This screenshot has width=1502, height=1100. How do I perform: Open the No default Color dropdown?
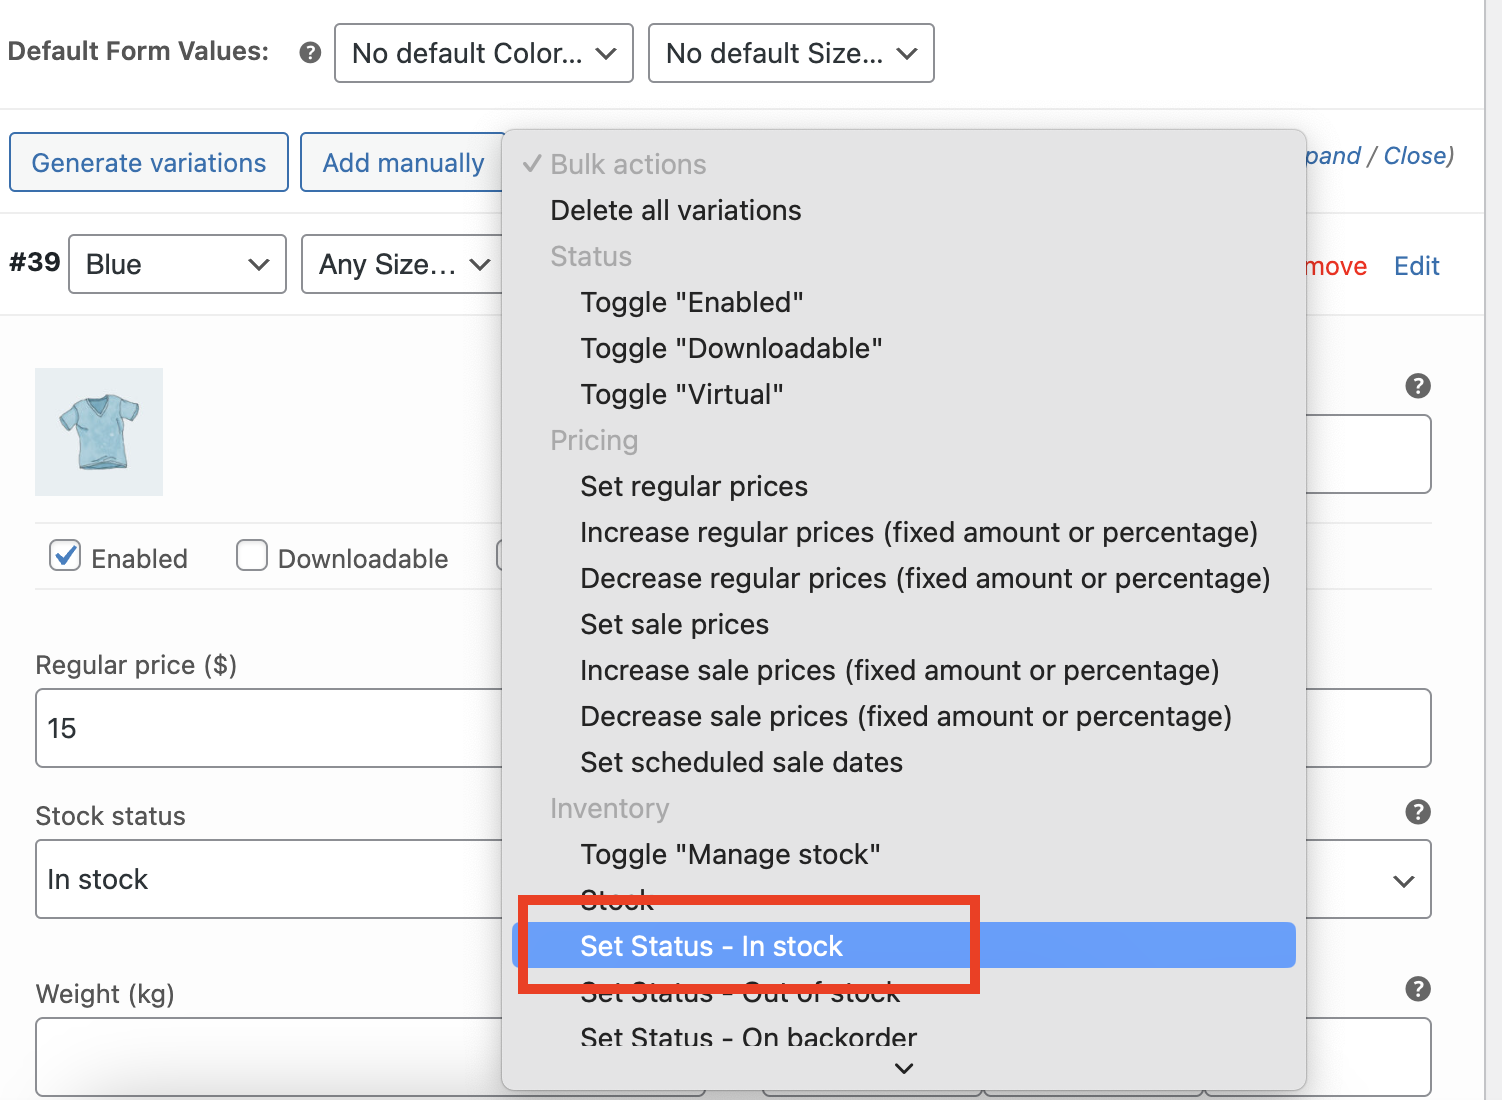(483, 53)
